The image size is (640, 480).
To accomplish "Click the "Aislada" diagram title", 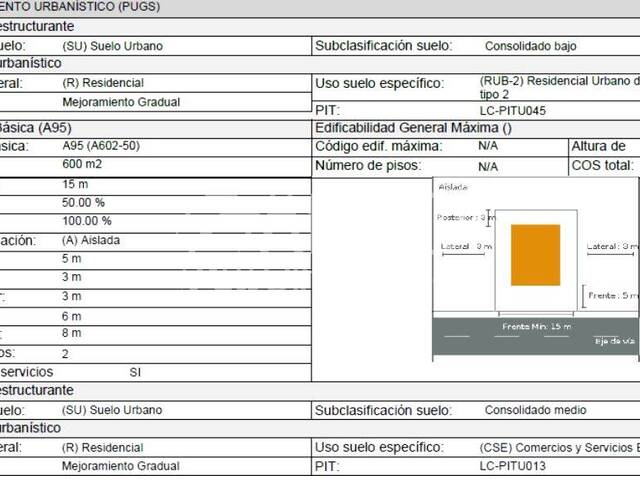I will (453, 187).
